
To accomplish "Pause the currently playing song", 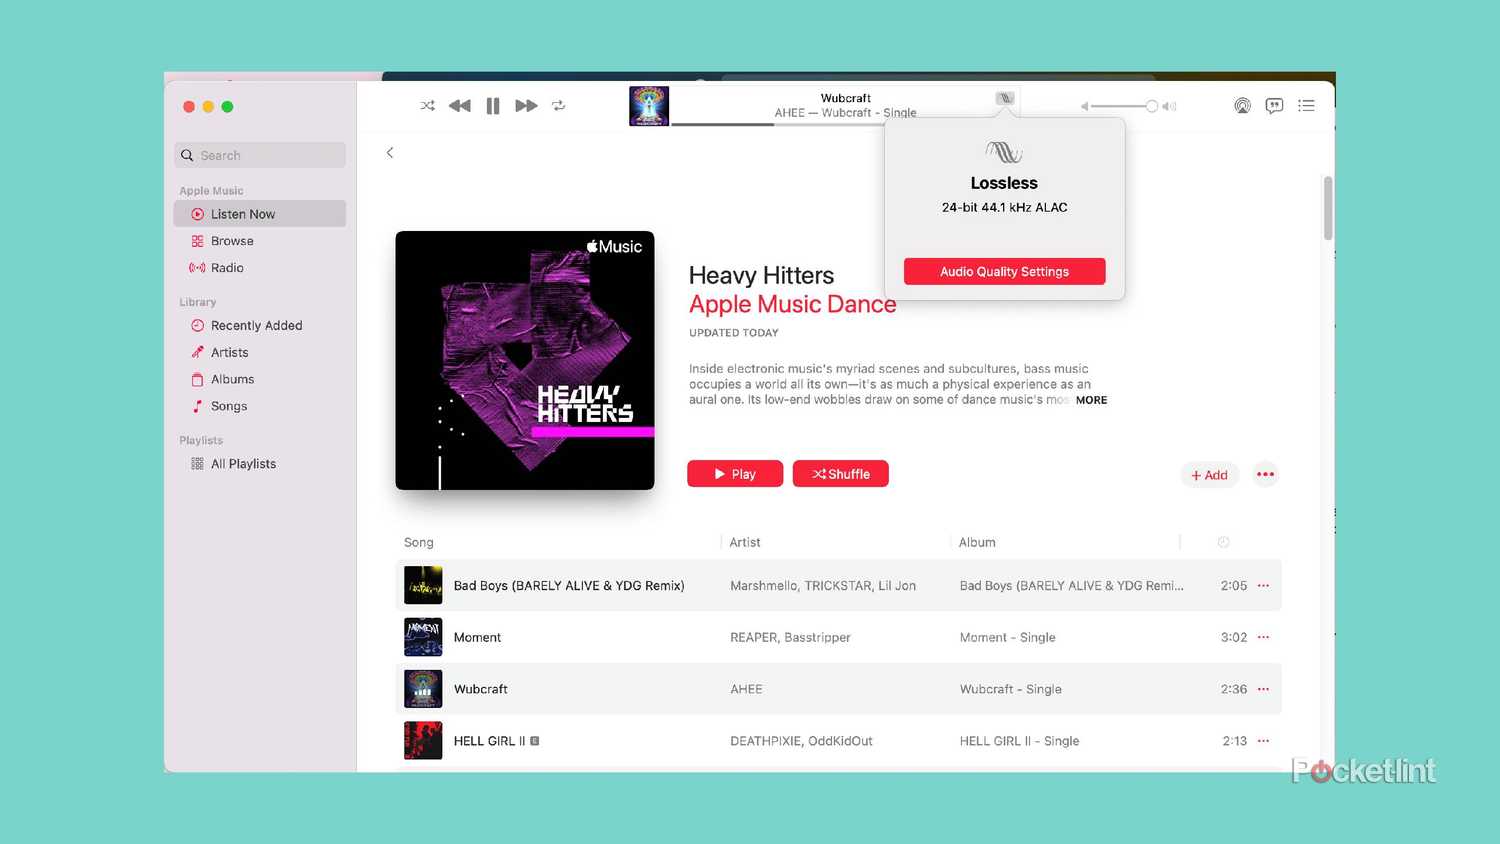I will point(492,105).
